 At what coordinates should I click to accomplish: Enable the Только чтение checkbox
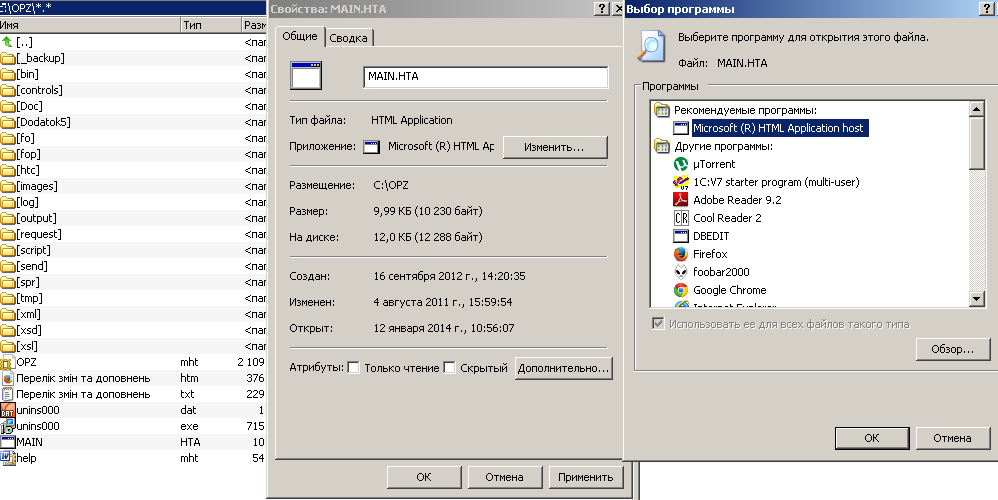click(353, 368)
